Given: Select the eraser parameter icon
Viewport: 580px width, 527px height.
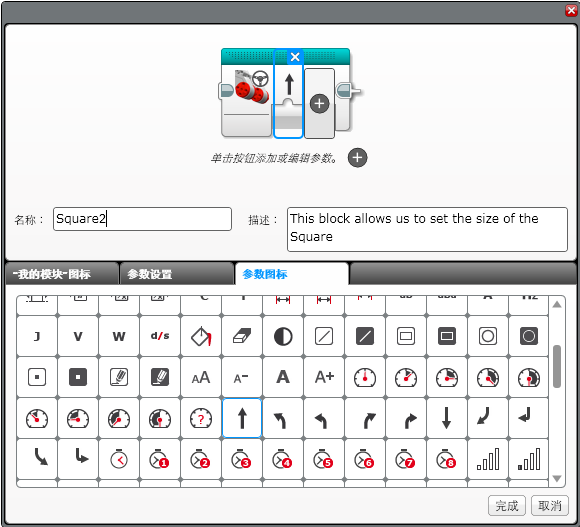Looking at the screenshot, I should (242, 336).
